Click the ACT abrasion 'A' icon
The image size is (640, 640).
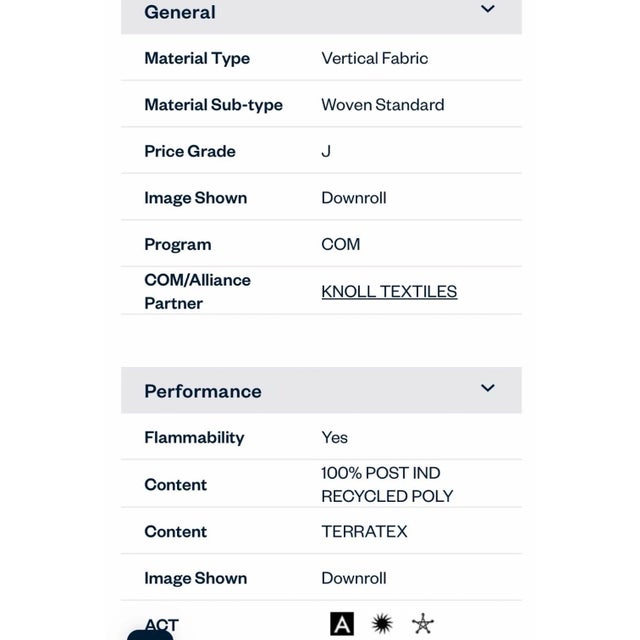[x=342, y=625]
